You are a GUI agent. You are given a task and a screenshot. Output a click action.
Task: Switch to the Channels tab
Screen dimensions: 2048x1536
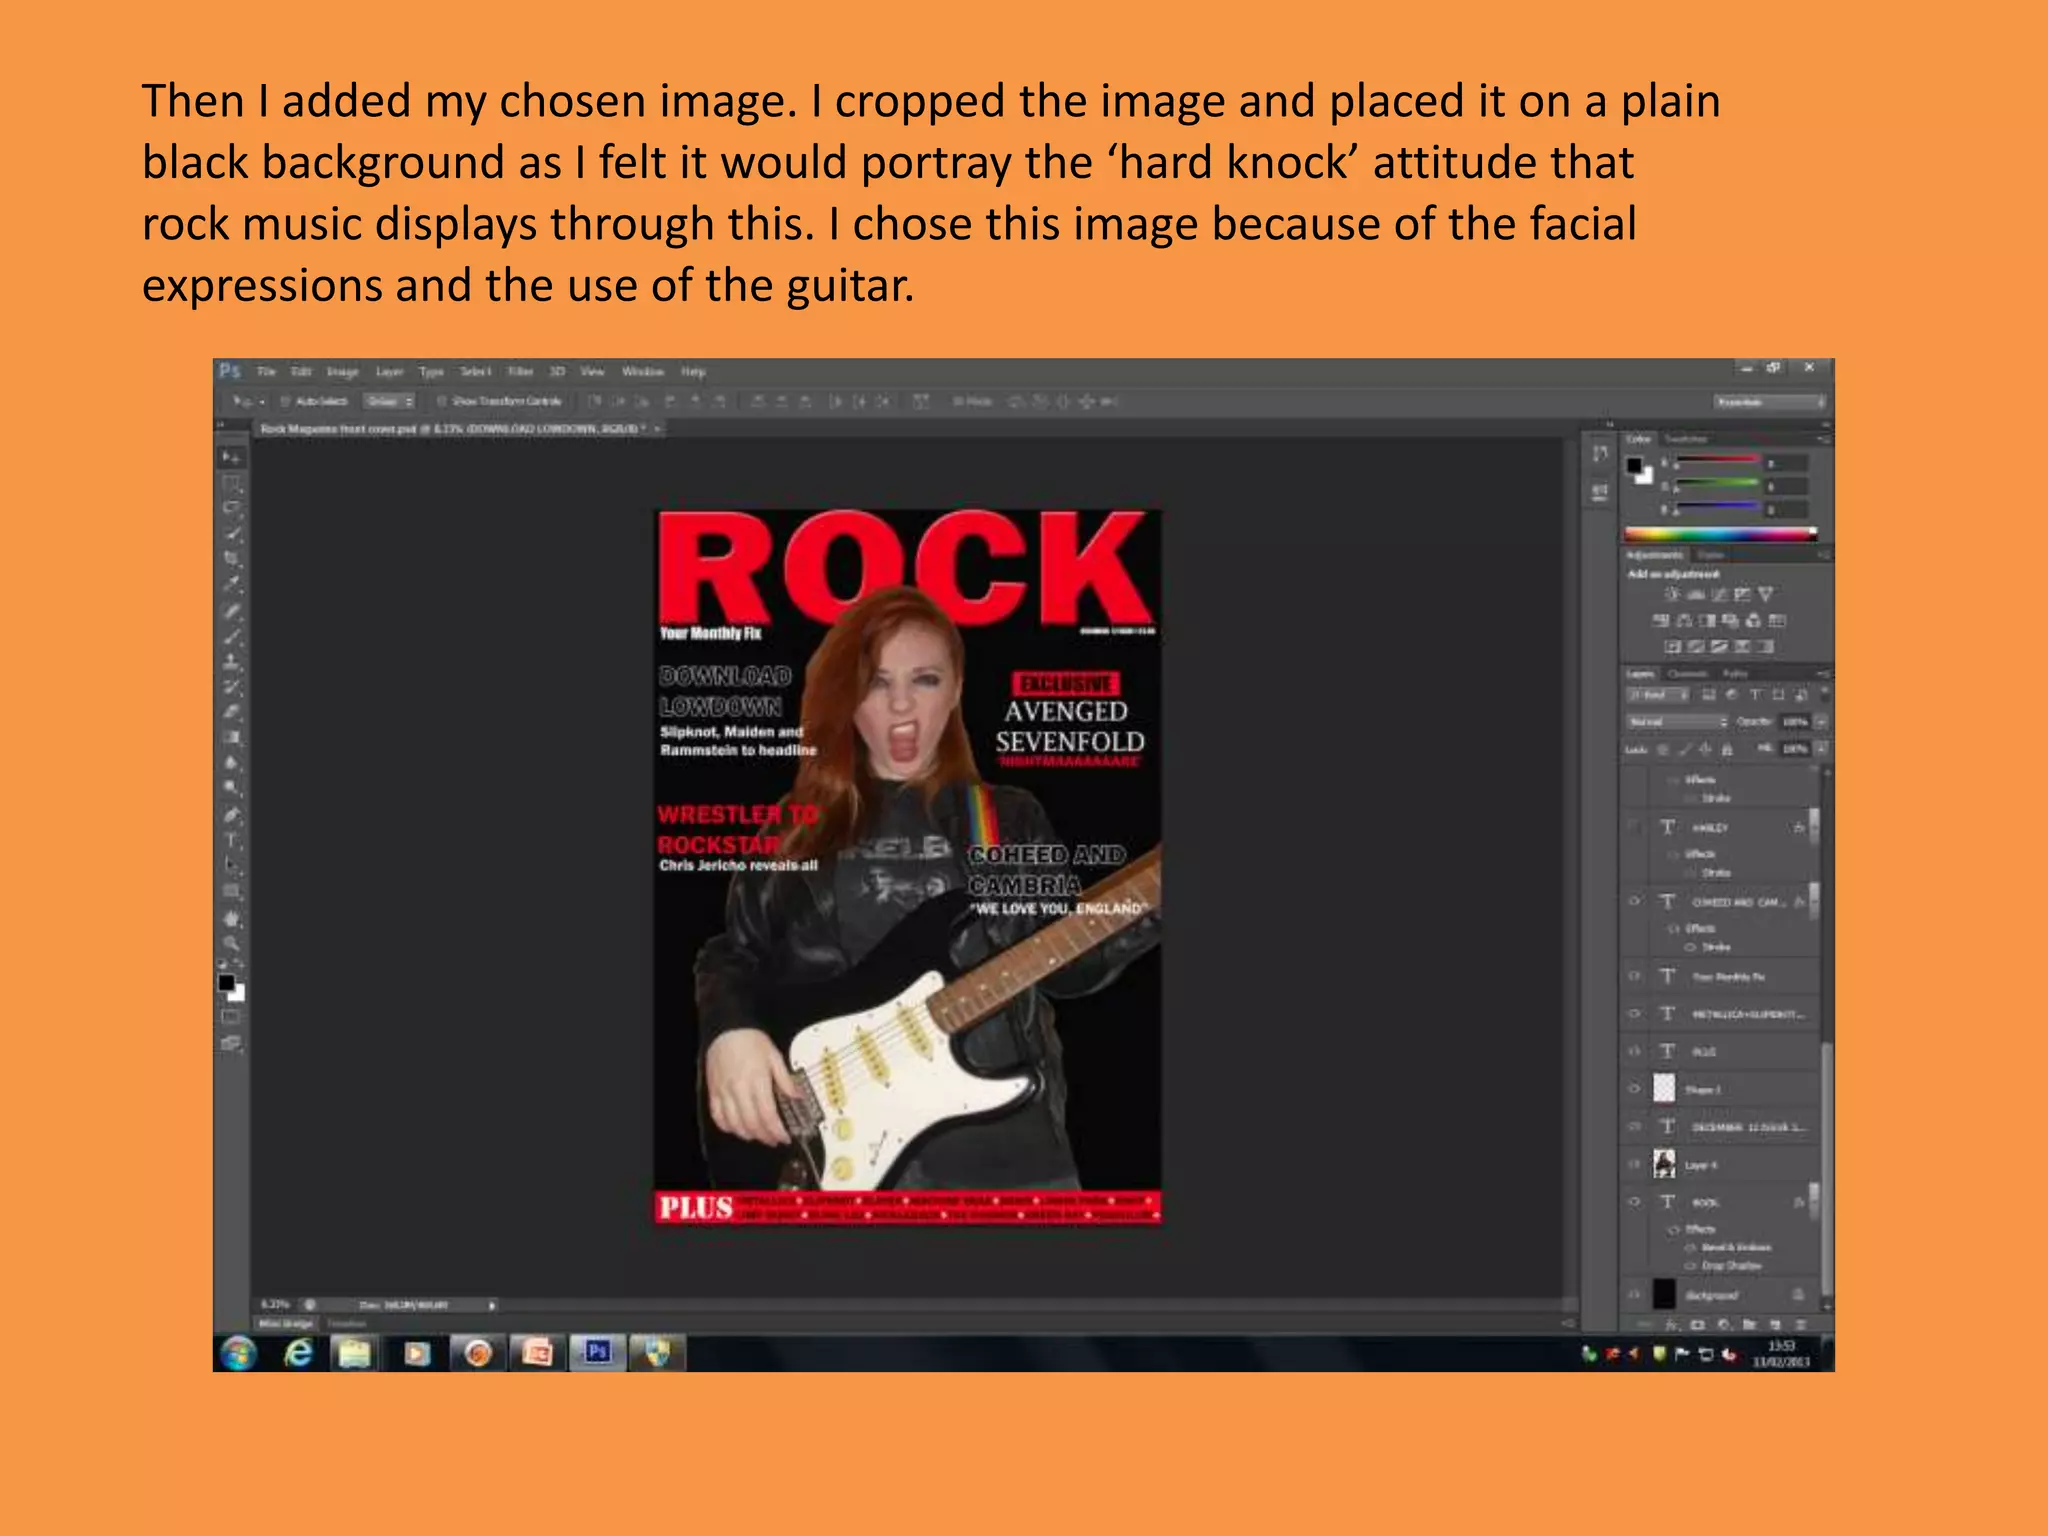click(1687, 674)
